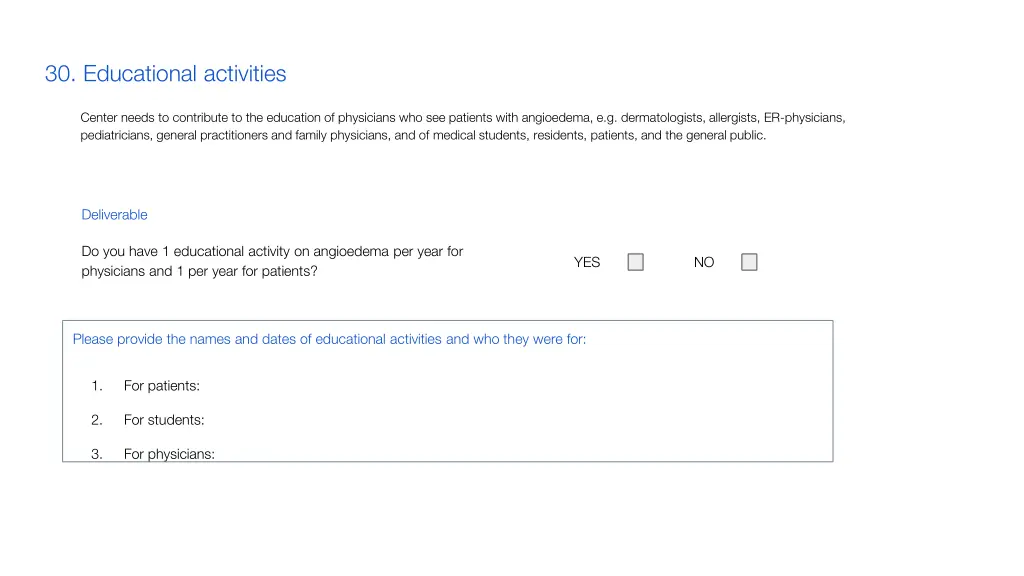Viewport: 1024px width, 576px height.
Task: Click list number 3 in the text box
Action: pyautogui.click(x=97, y=454)
